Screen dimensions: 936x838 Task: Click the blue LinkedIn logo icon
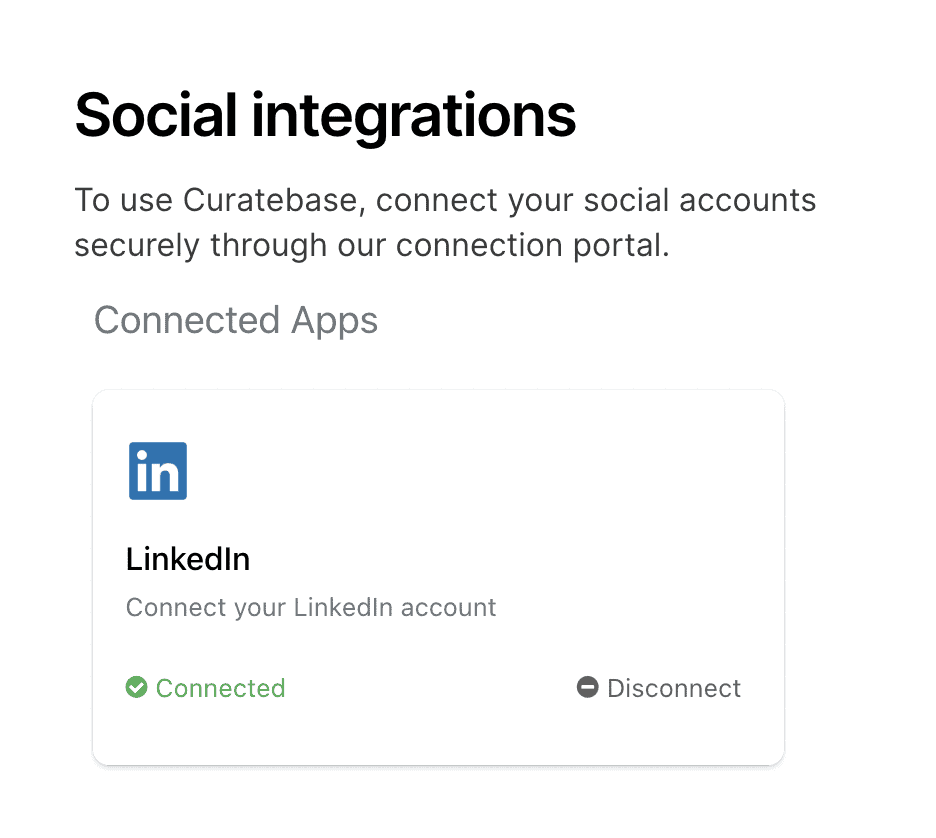158,471
